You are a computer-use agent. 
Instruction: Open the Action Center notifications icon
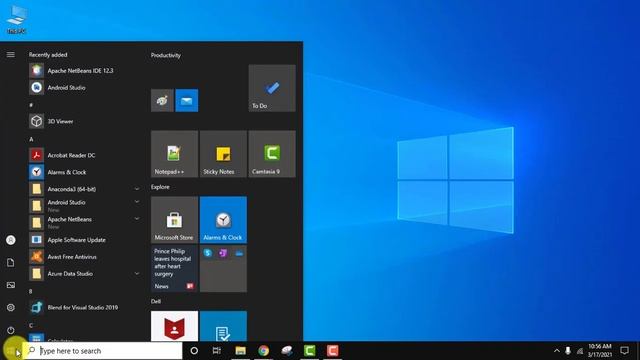click(x=624, y=351)
